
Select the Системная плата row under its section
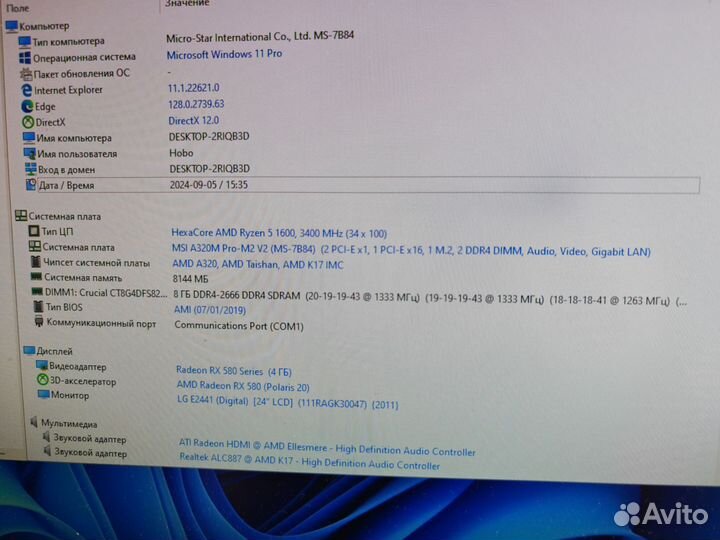point(79,247)
